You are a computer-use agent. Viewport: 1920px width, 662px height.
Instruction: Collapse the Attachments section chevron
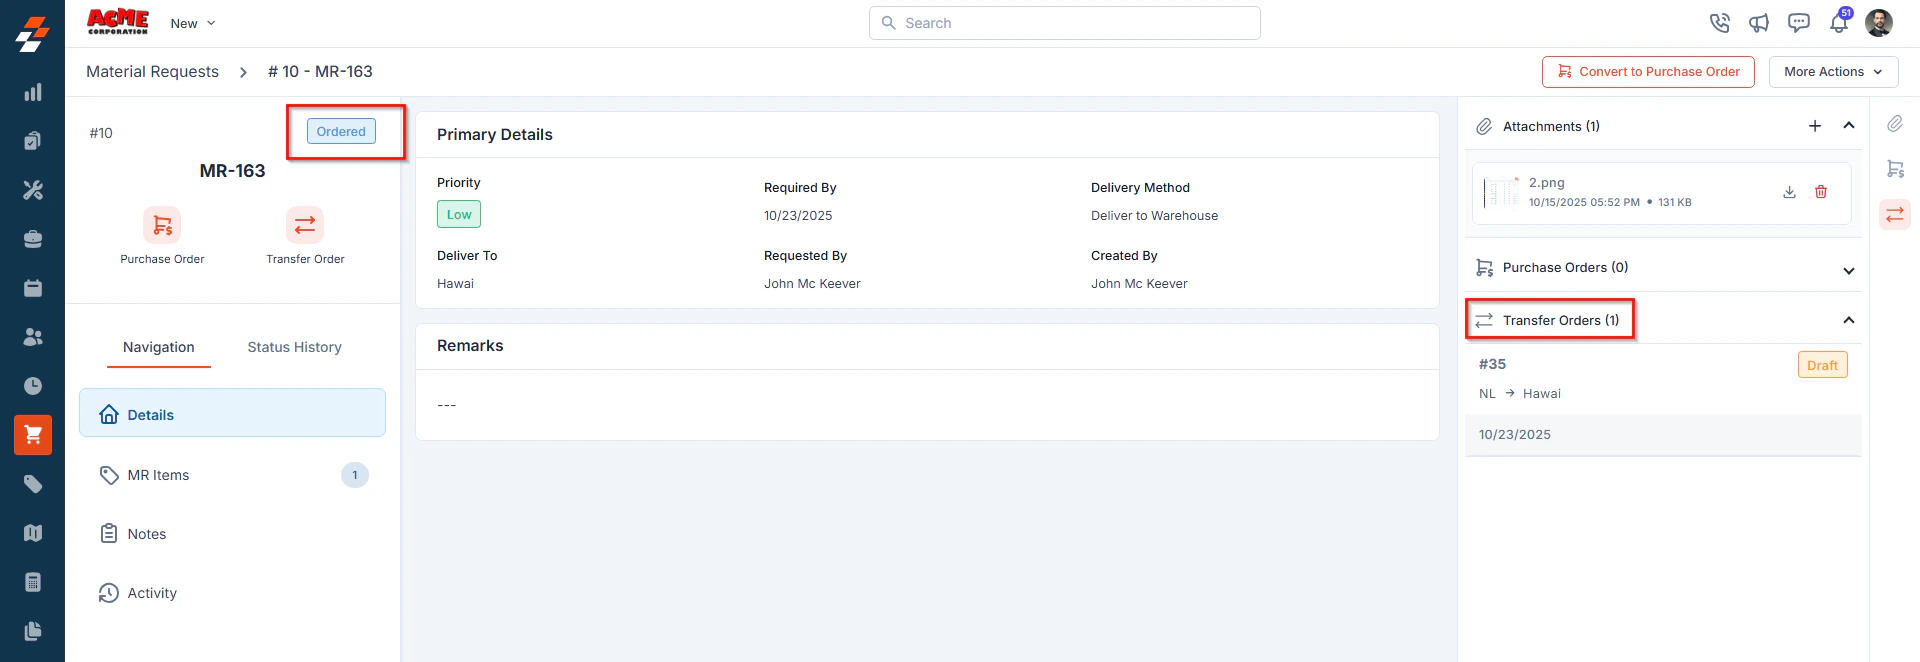click(1849, 126)
